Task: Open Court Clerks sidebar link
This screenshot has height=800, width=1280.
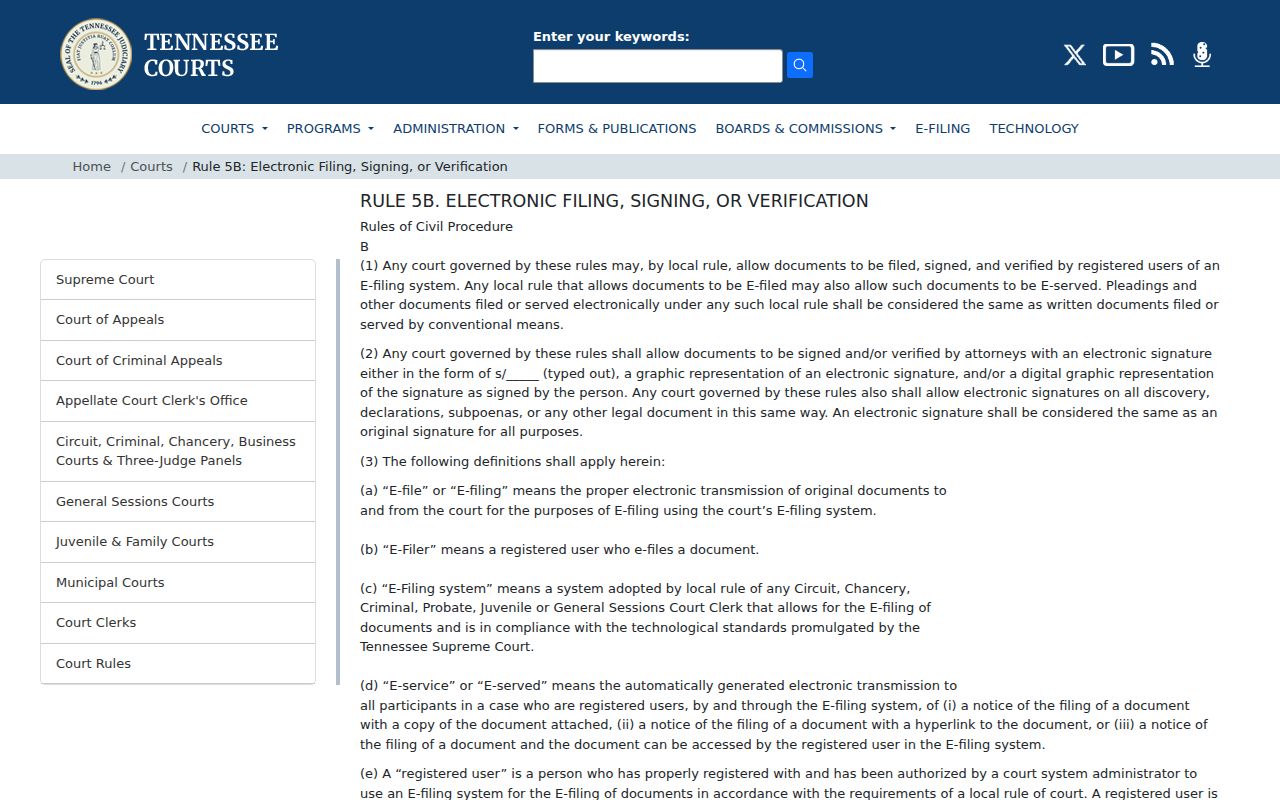Action: pos(178,623)
